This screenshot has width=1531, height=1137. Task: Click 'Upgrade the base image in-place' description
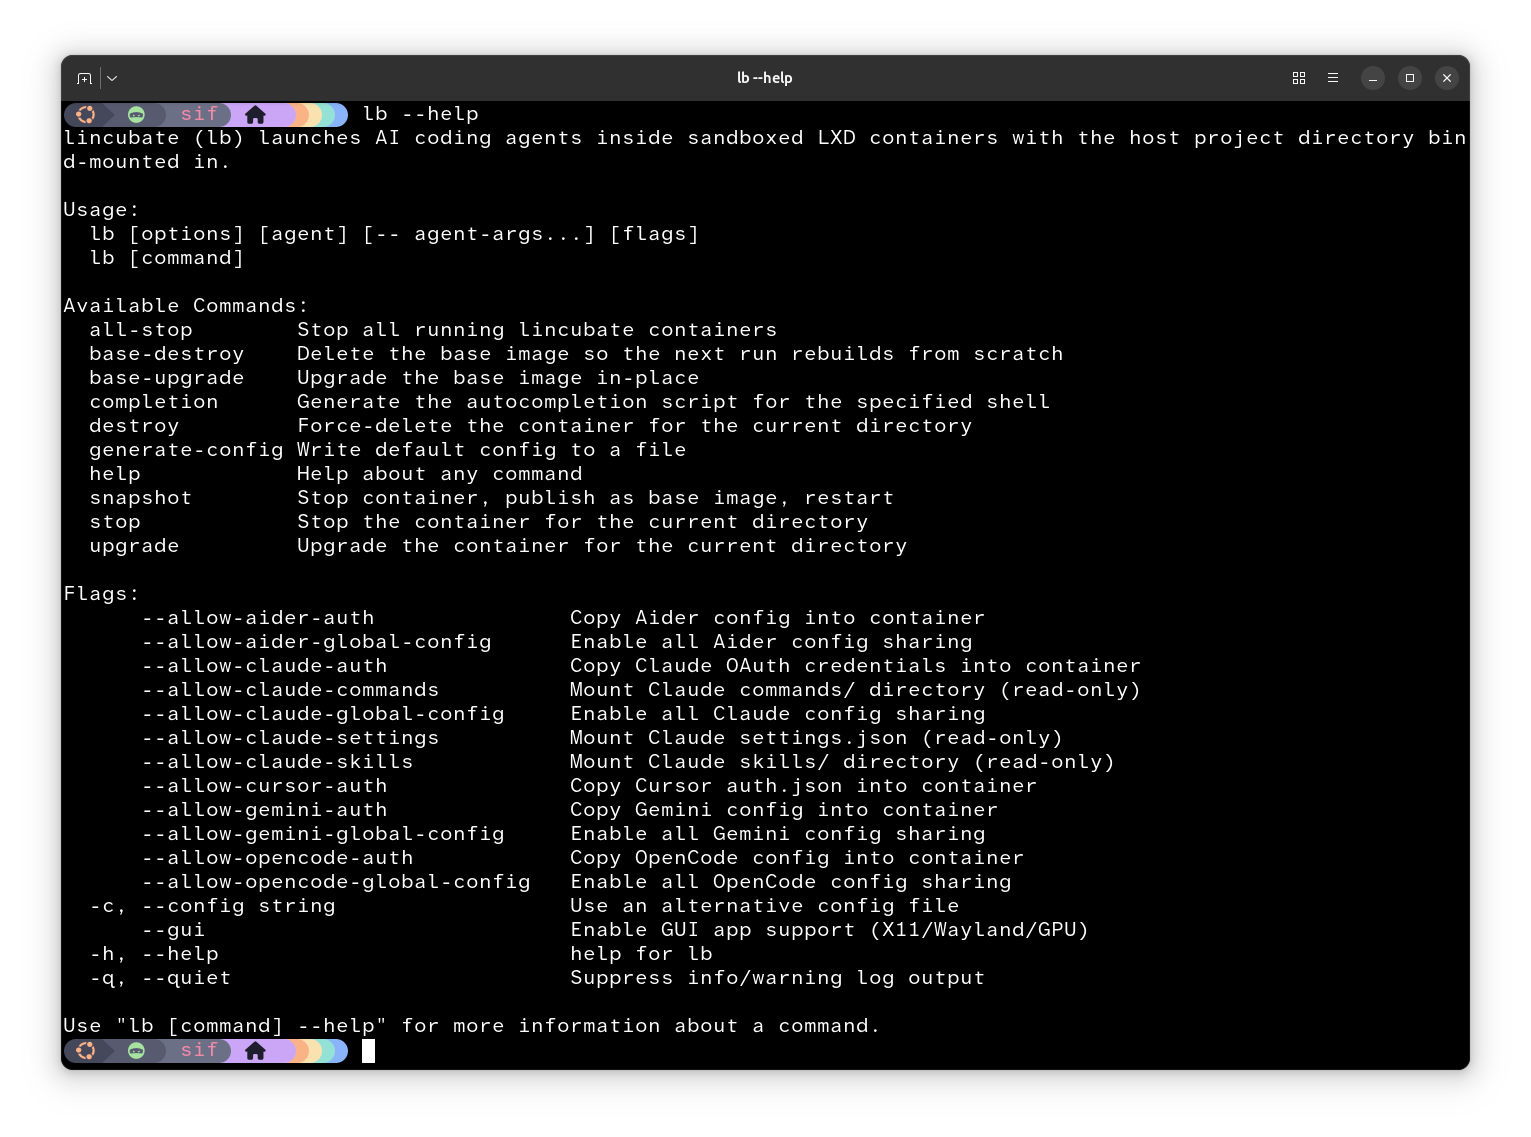[x=498, y=378]
